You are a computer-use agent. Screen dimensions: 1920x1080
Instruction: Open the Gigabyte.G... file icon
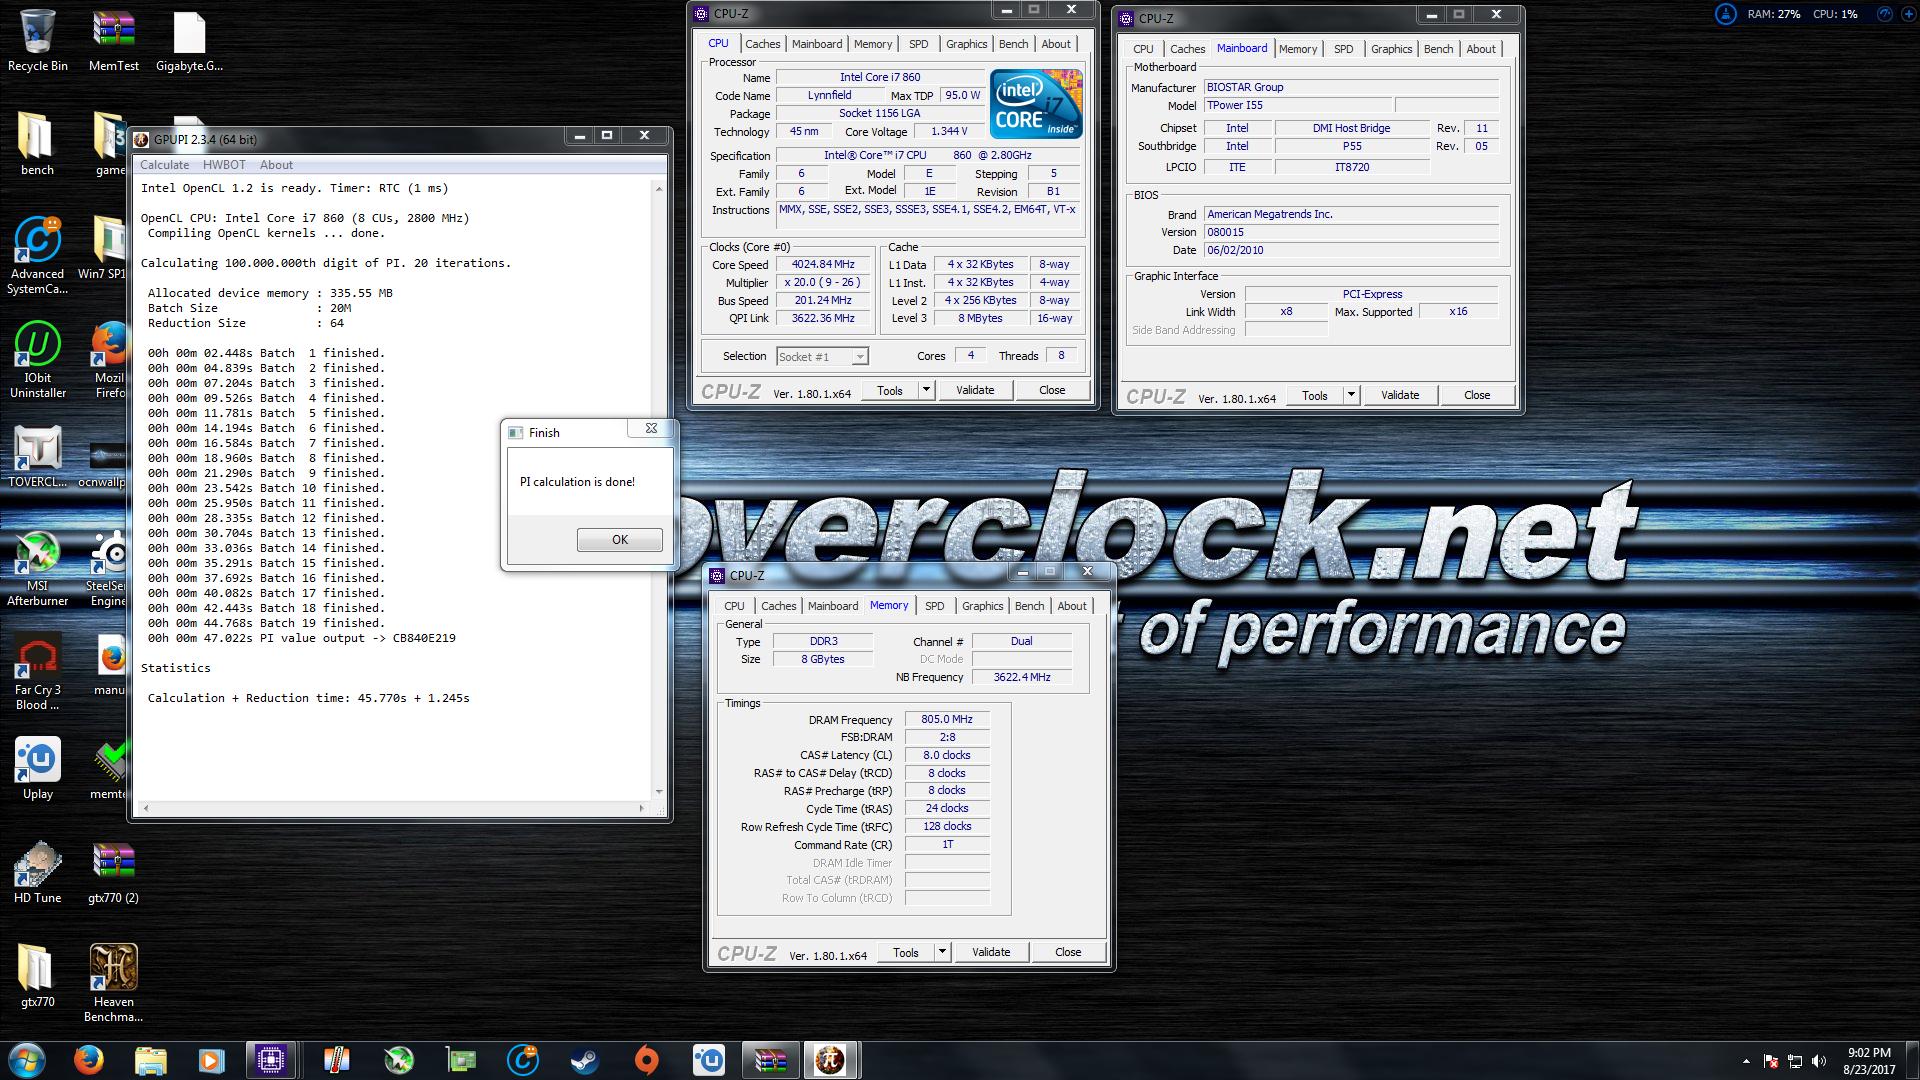point(189,40)
